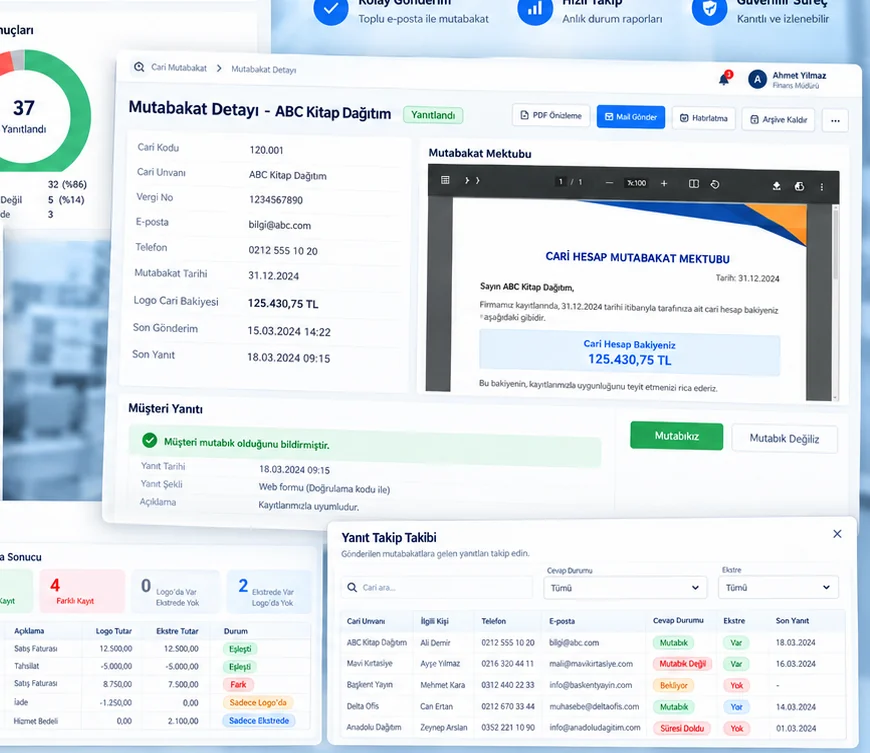This screenshot has width=870, height=753.
Task: Download the reconciliation letter PDF
Action: 777,186
